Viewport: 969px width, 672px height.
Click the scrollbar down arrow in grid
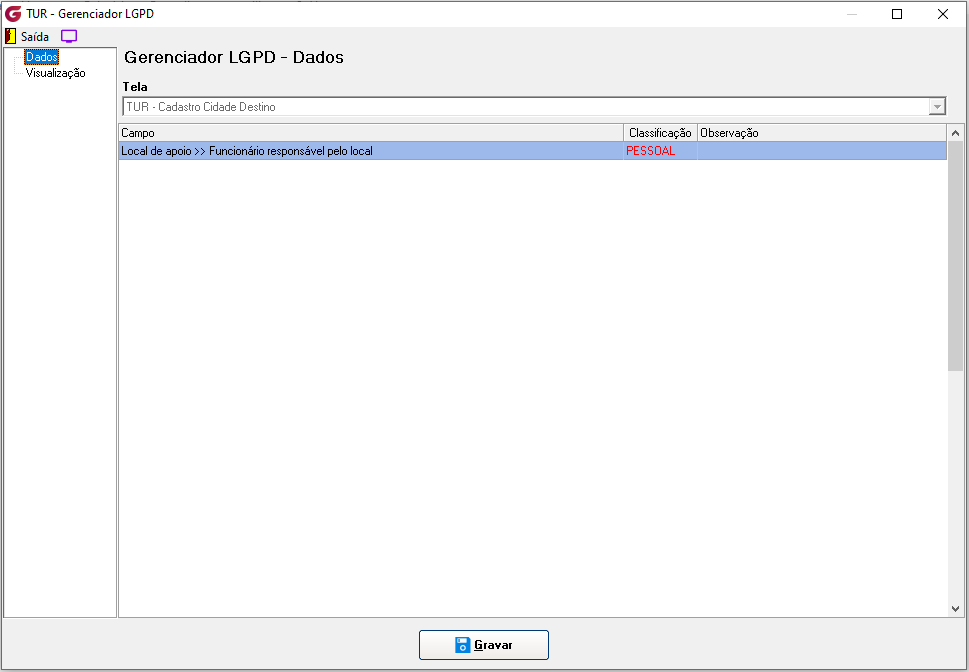955,609
